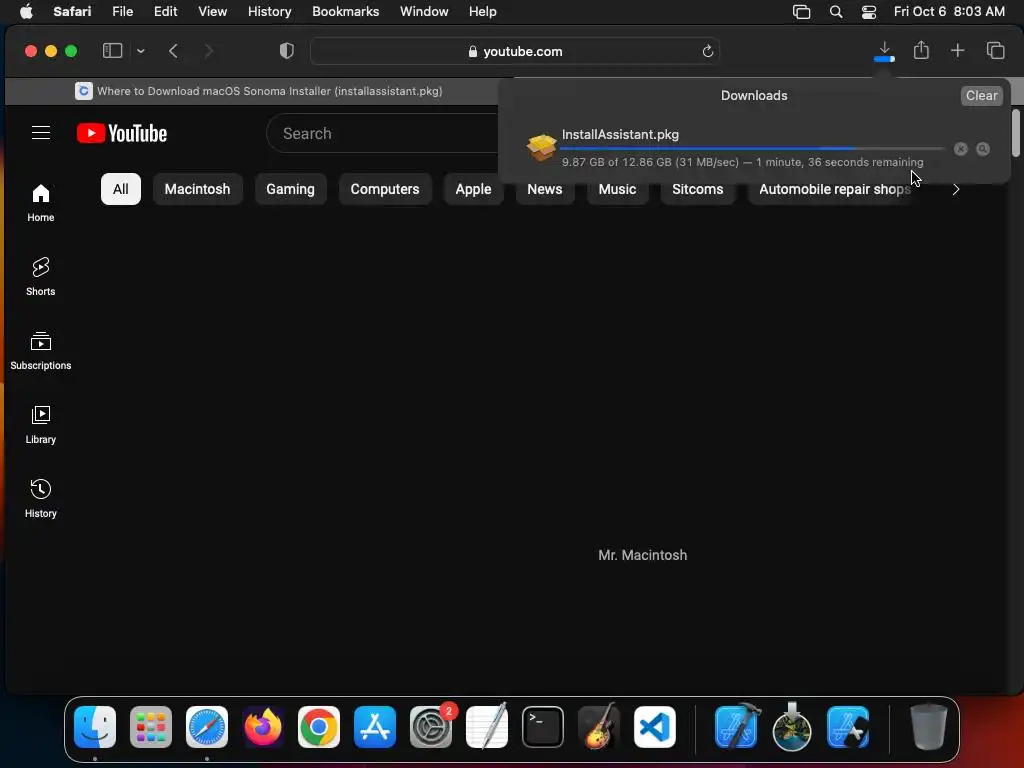The height and width of the screenshot is (768, 1024).
Task: Open a new tab
Action: point(957,50)
